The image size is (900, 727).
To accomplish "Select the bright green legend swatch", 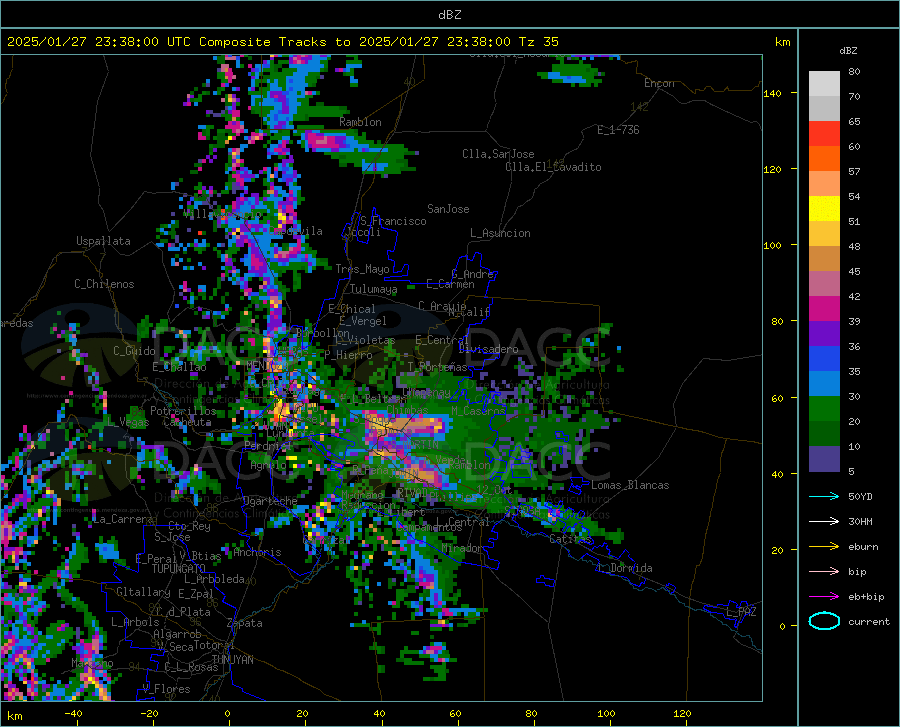I will coord(824,409).
